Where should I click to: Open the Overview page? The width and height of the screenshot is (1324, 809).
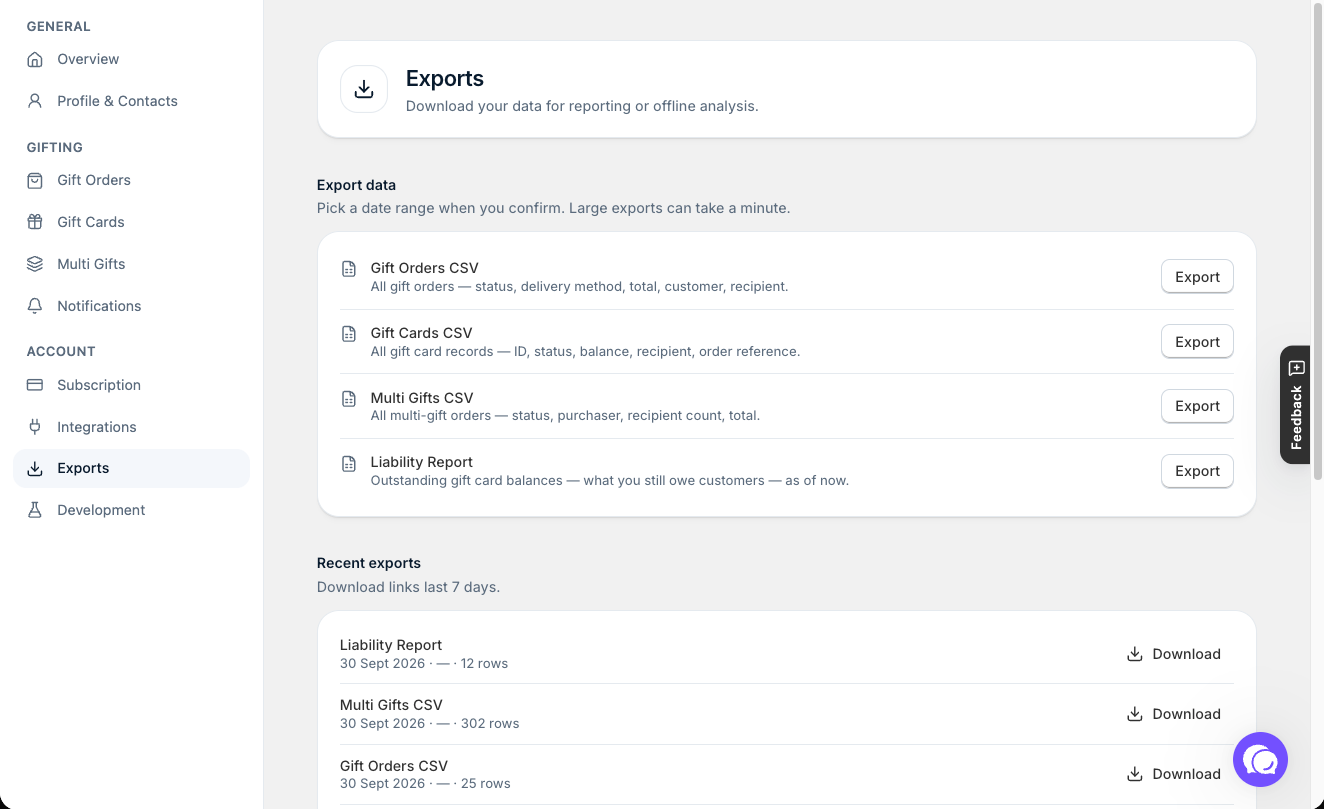pyautogui.click(x=131, y=59)
